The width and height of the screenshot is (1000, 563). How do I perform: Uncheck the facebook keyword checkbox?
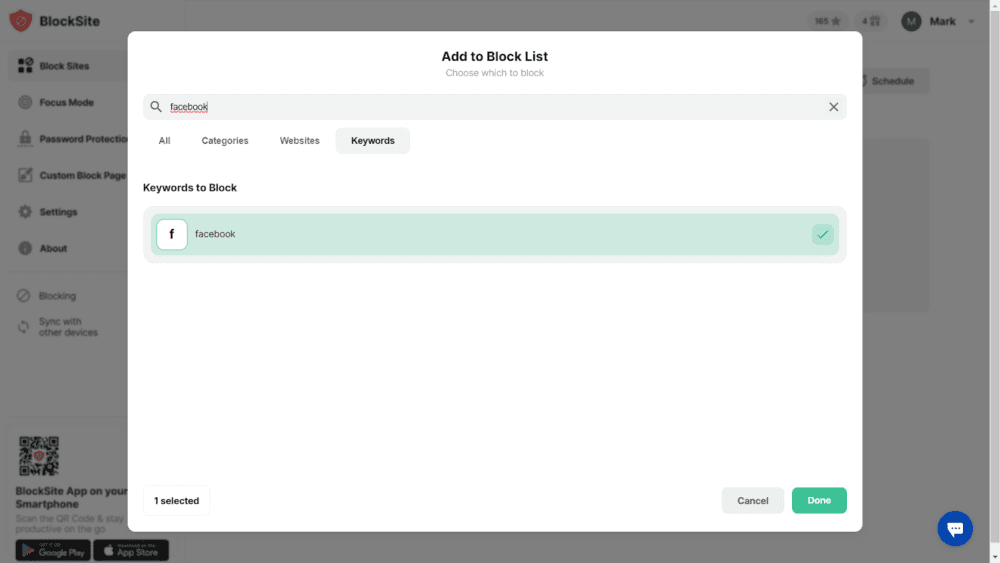click(822, 234)
